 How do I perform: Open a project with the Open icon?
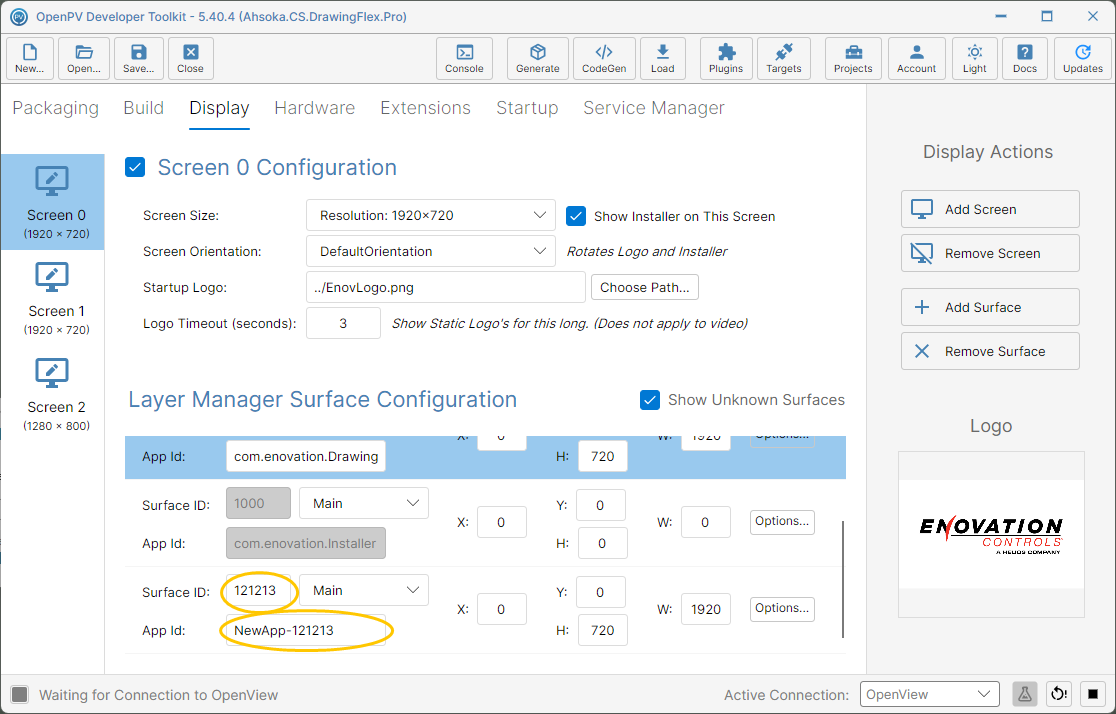coord(84,58)
